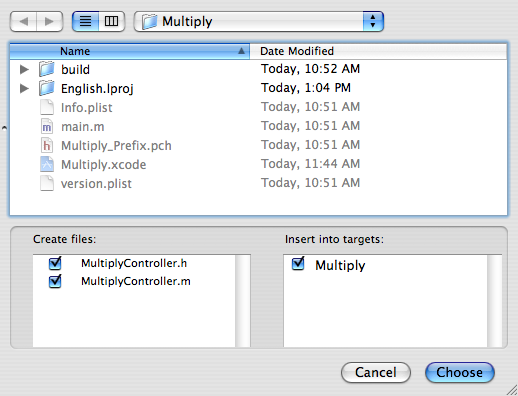Select the English.lproj folder icon
518x396 pixels.
[x=46, y=88]
